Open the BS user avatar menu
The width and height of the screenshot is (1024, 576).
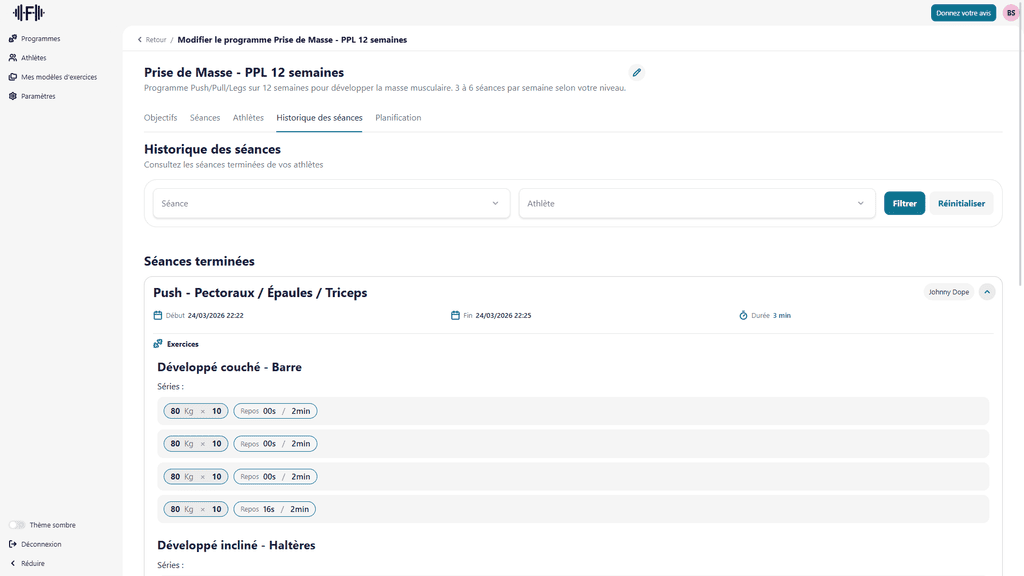1010,13
